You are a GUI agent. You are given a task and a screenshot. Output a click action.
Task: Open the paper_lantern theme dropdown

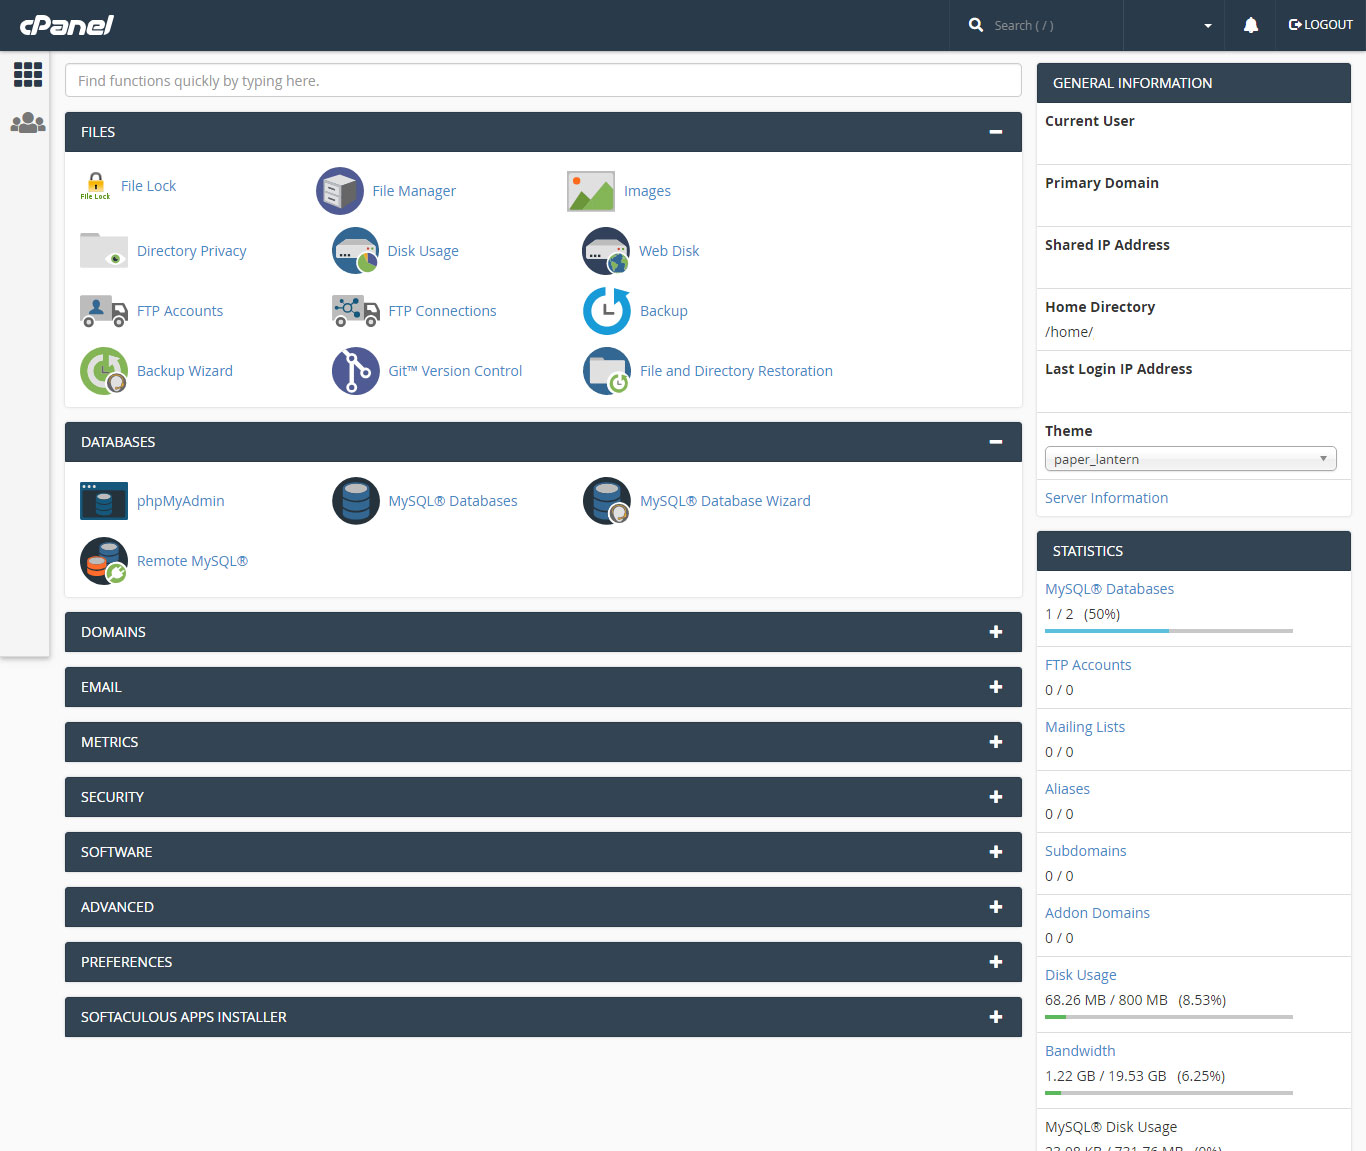click(x=1191, y=459)
